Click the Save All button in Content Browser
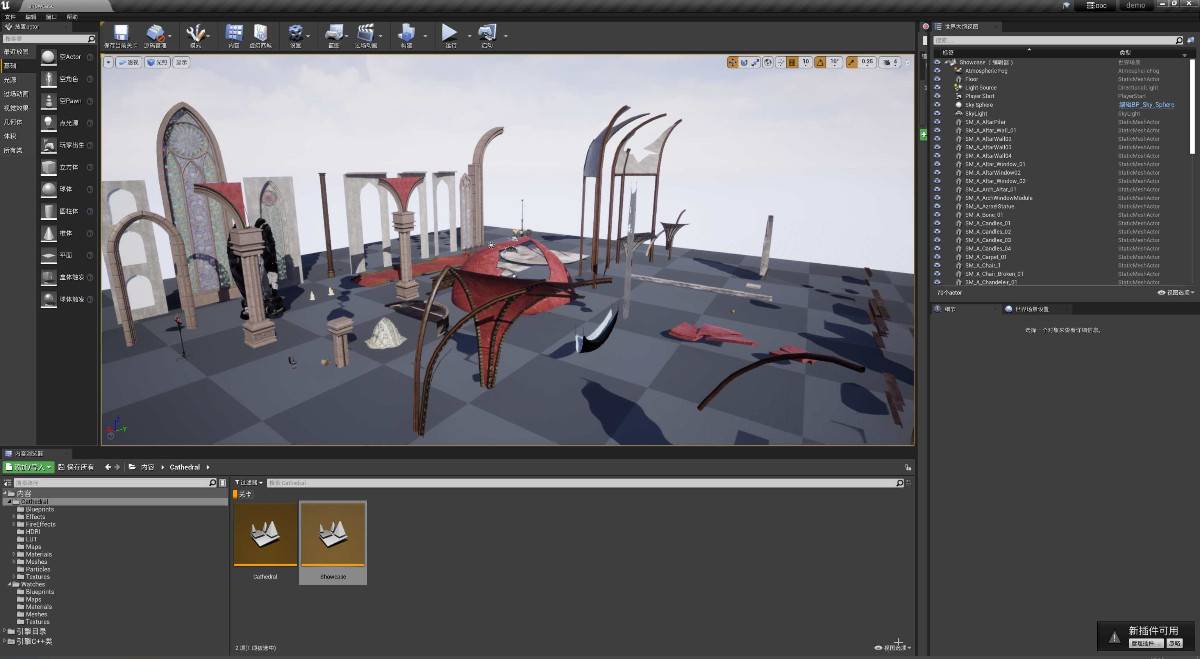 point(76,467)
